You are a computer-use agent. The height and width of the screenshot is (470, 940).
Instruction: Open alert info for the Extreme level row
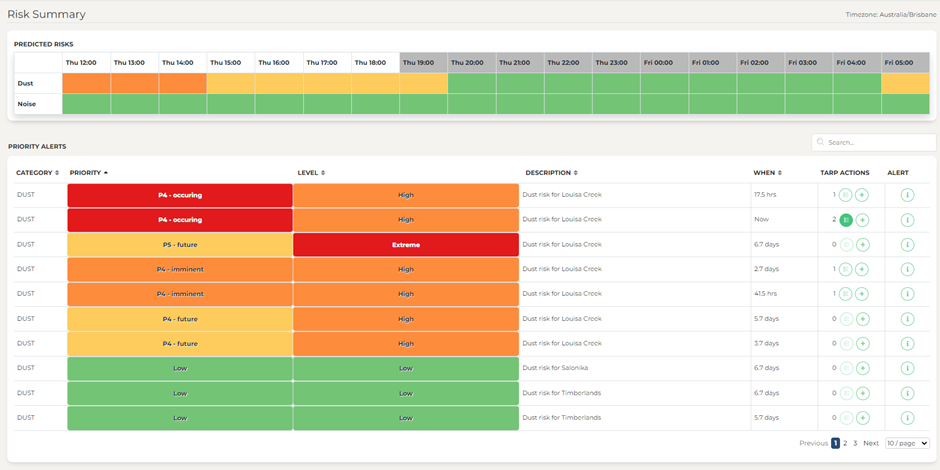(907, 245)
